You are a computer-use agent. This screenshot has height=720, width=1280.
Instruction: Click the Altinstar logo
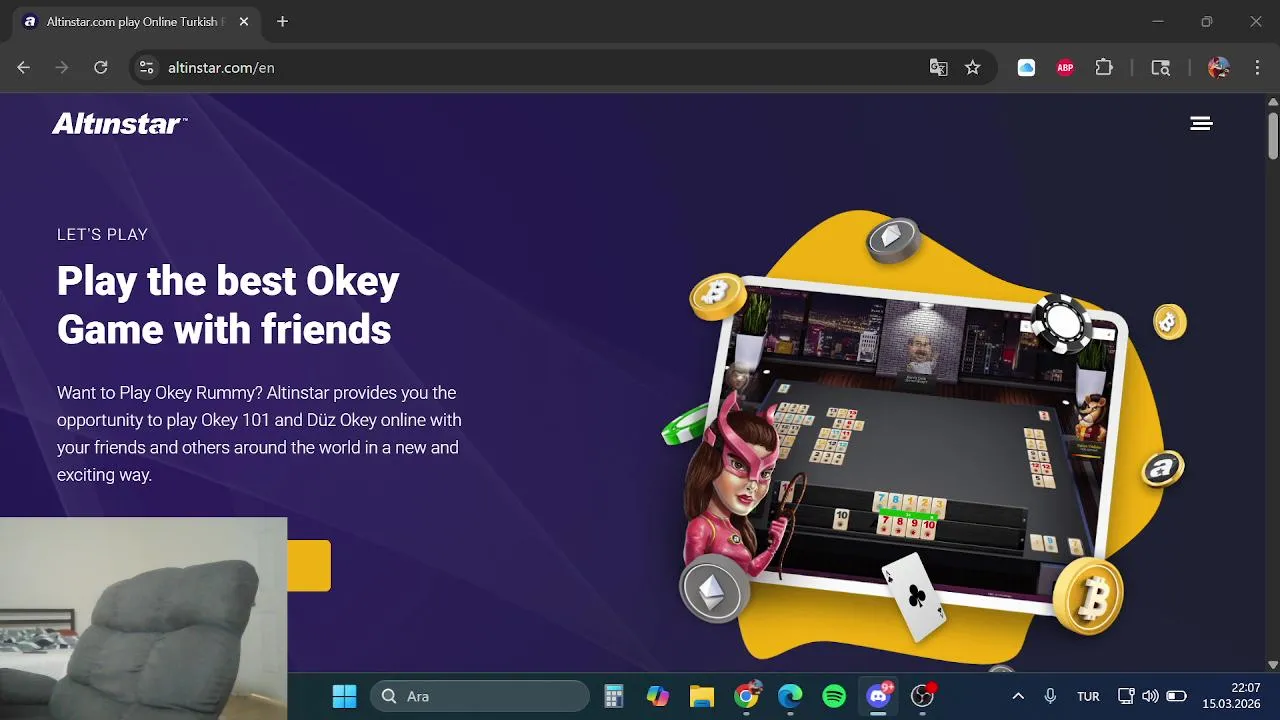(x=119, y=124)
